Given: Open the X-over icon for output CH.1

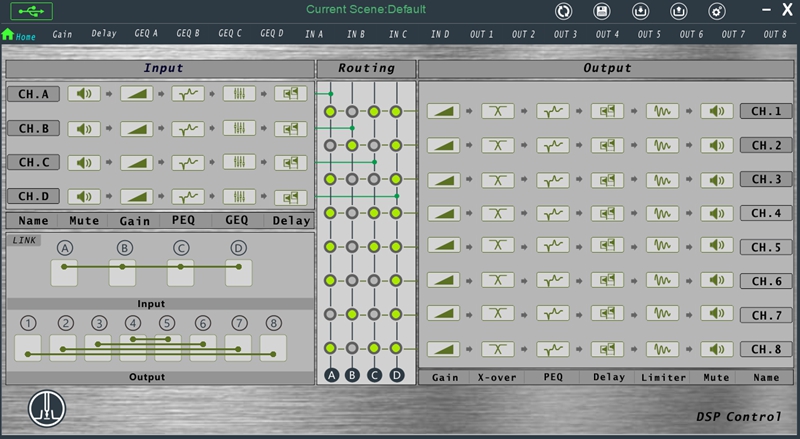Looking at the screenshot, I should 497,111.
